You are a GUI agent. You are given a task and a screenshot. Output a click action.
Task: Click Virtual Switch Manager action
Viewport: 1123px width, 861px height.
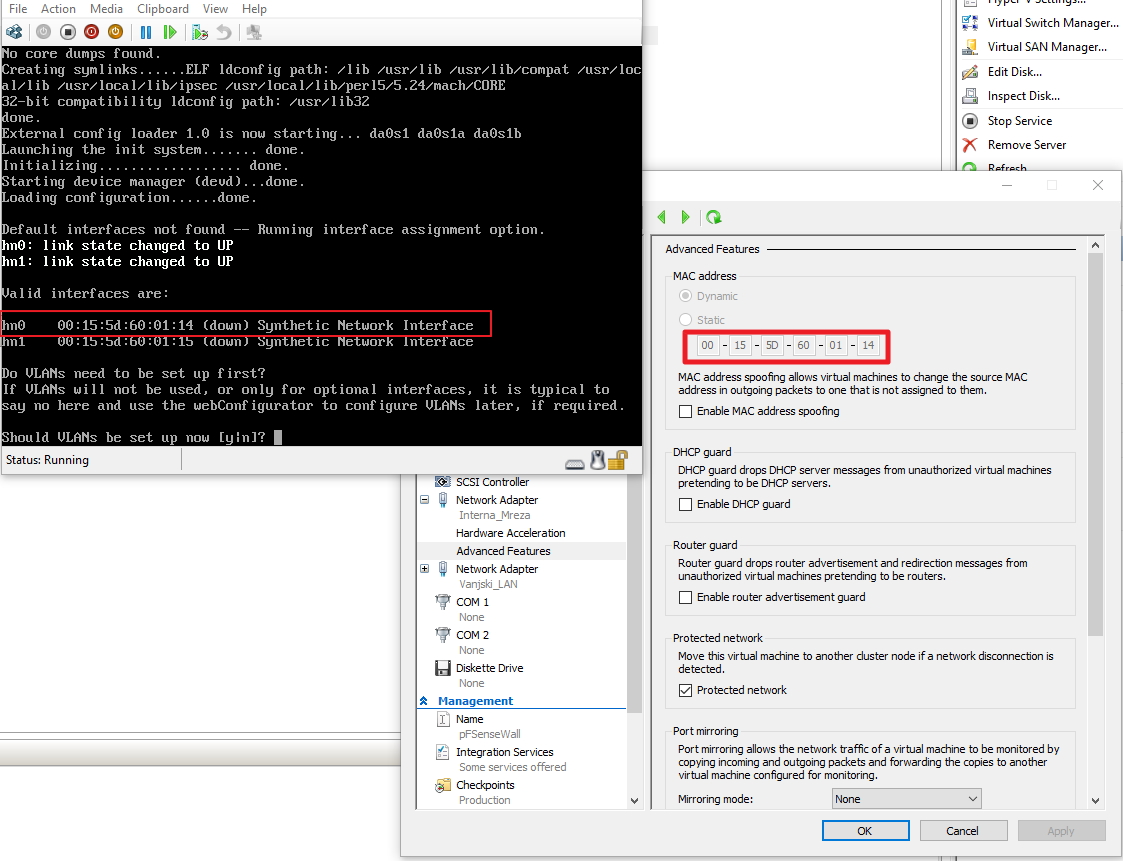pyautogui.click(x=1053, y=23)
